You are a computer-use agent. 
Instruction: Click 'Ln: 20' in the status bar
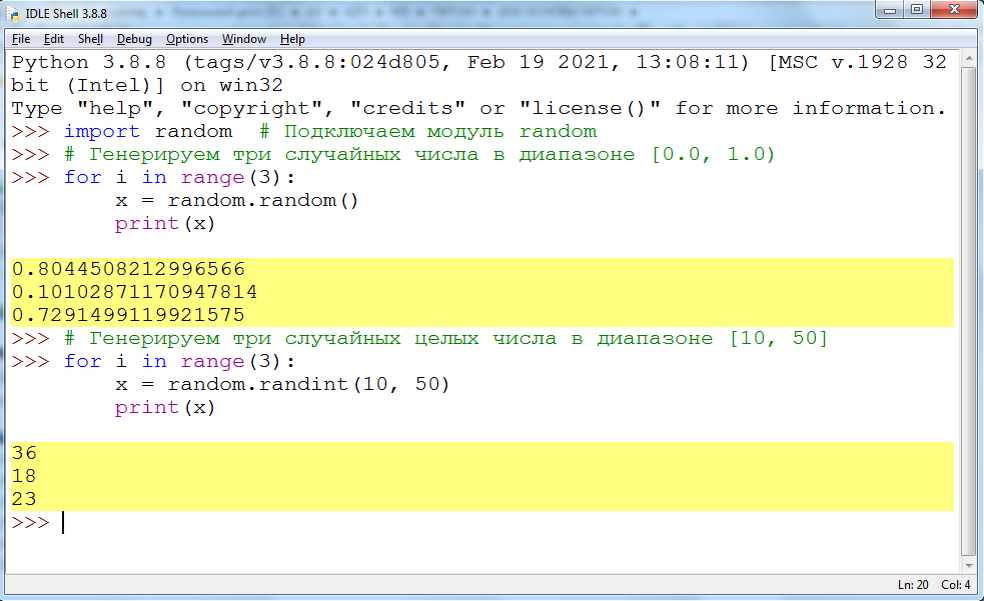coord(912,585)
